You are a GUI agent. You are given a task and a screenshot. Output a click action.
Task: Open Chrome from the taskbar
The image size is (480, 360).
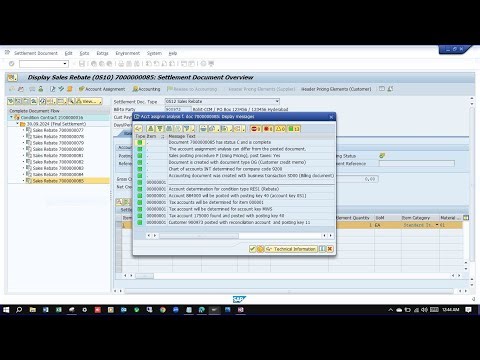tap(163, 310)
